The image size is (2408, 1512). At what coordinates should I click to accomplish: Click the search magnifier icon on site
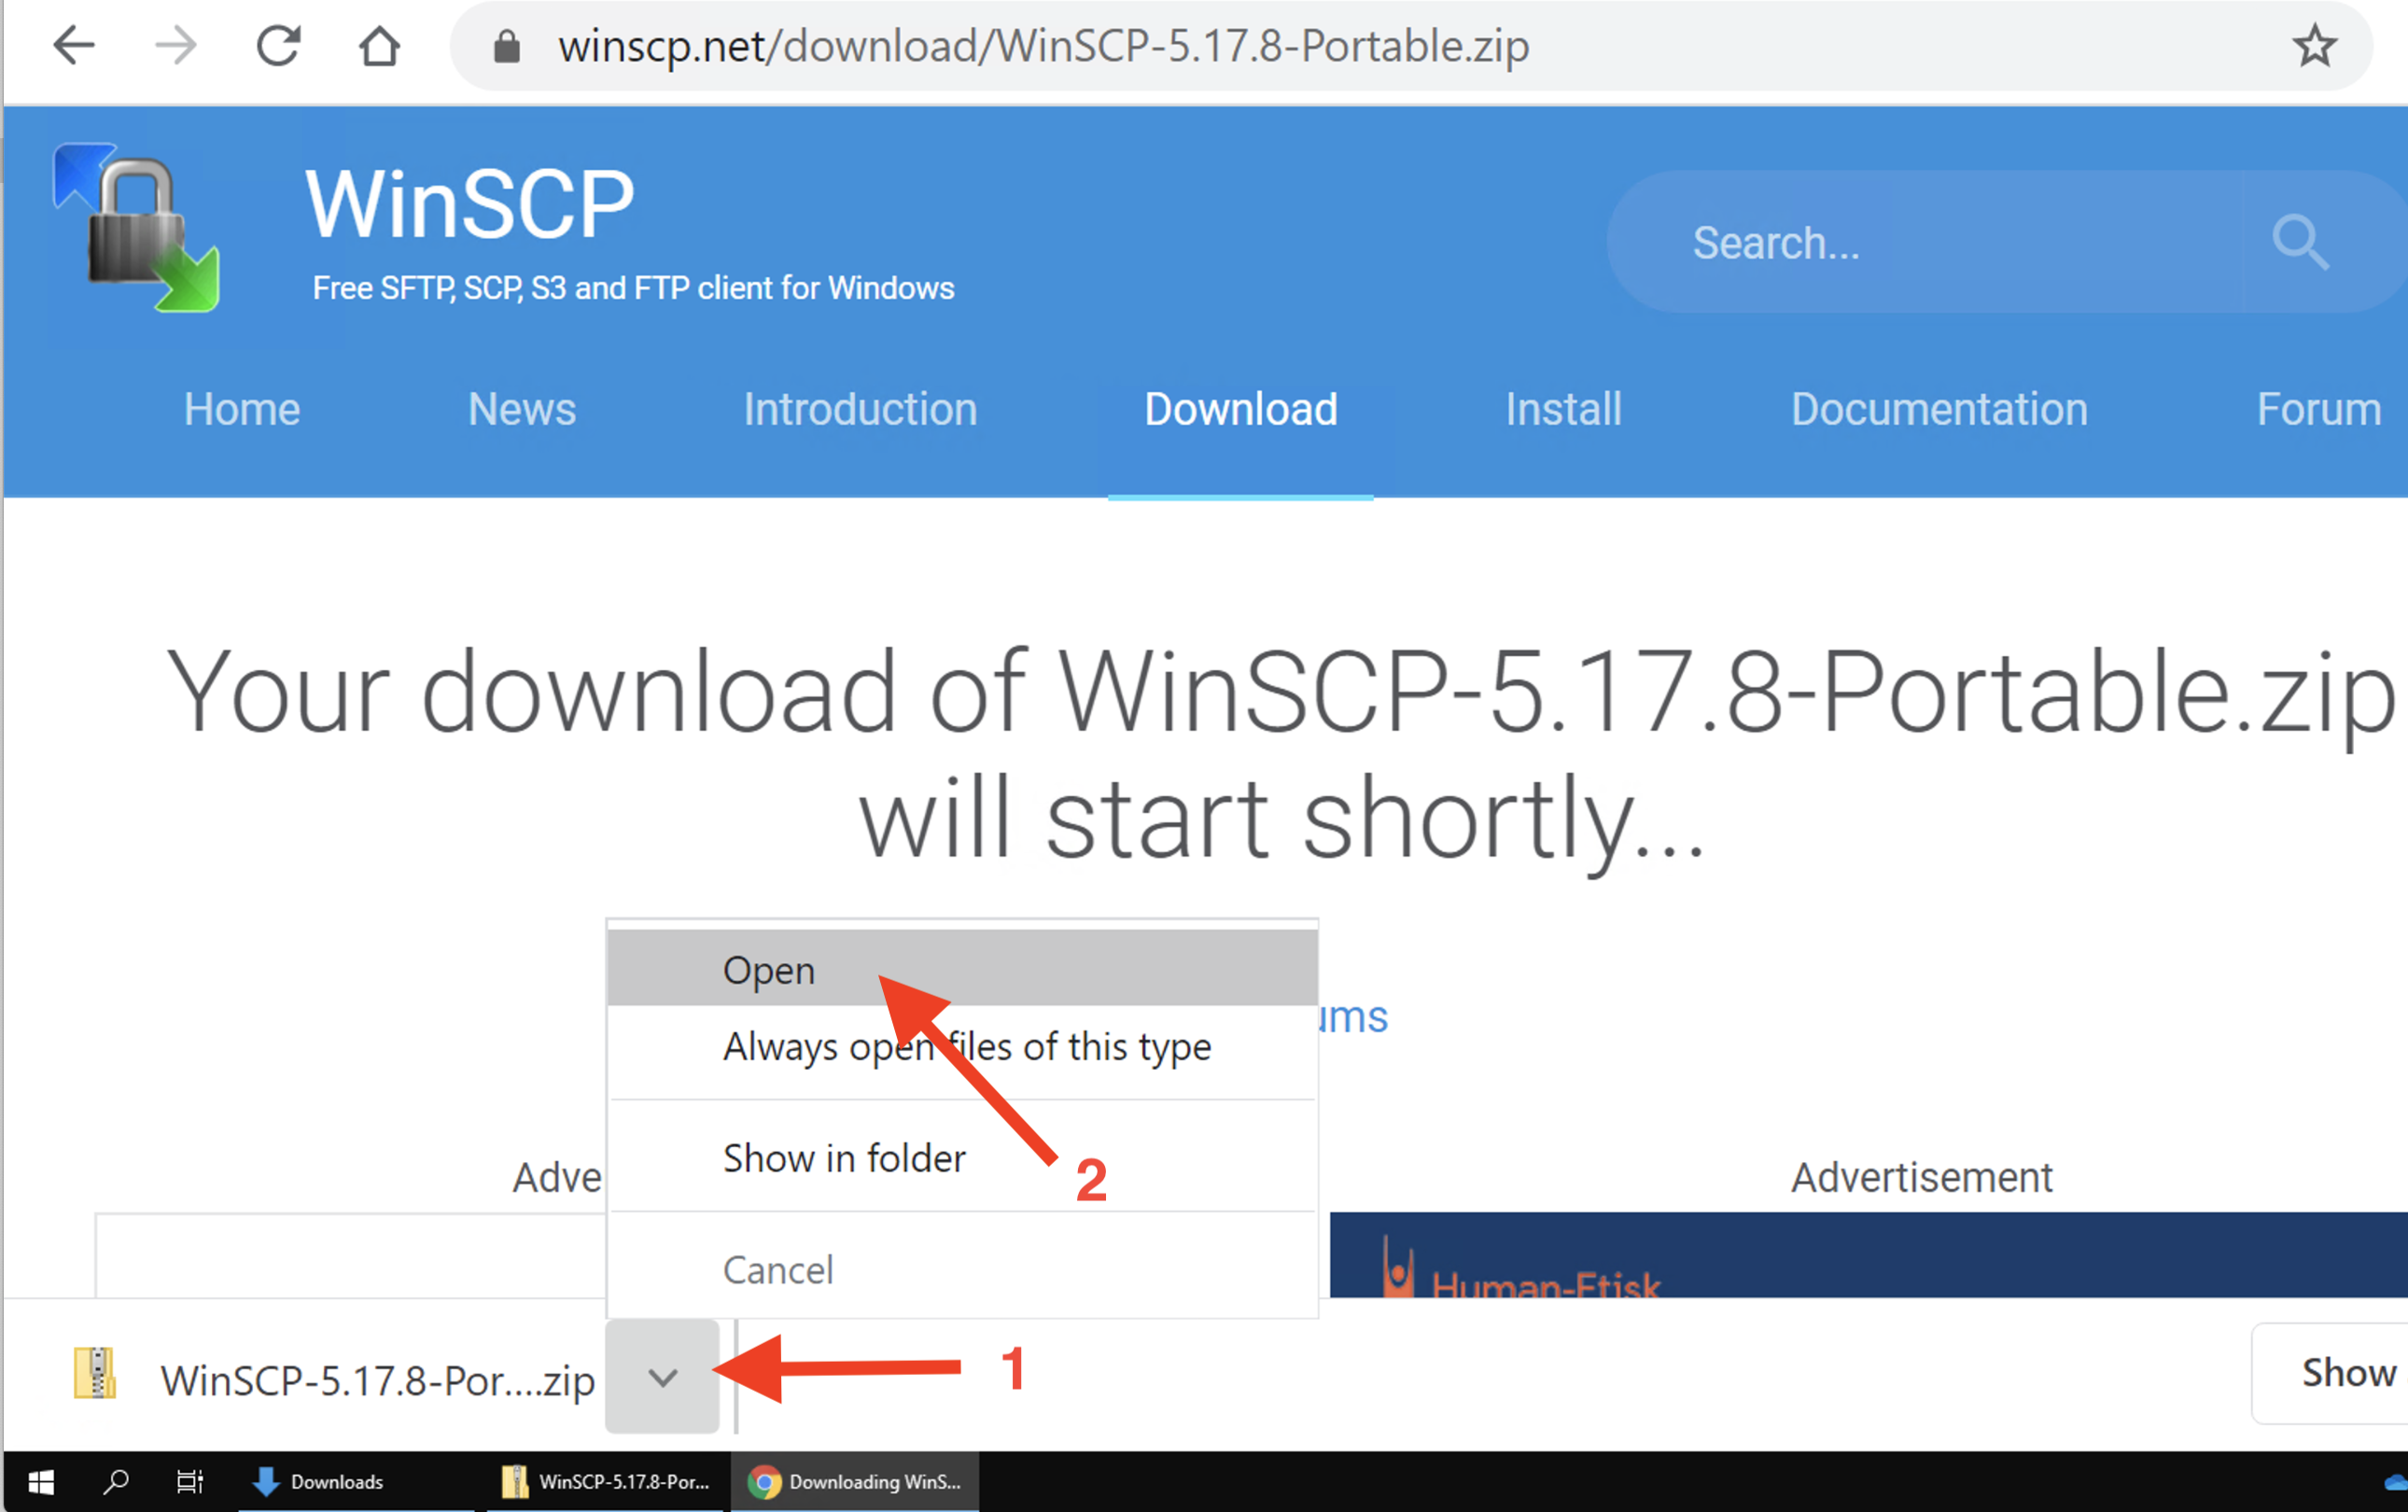(x=2299, y=242)
